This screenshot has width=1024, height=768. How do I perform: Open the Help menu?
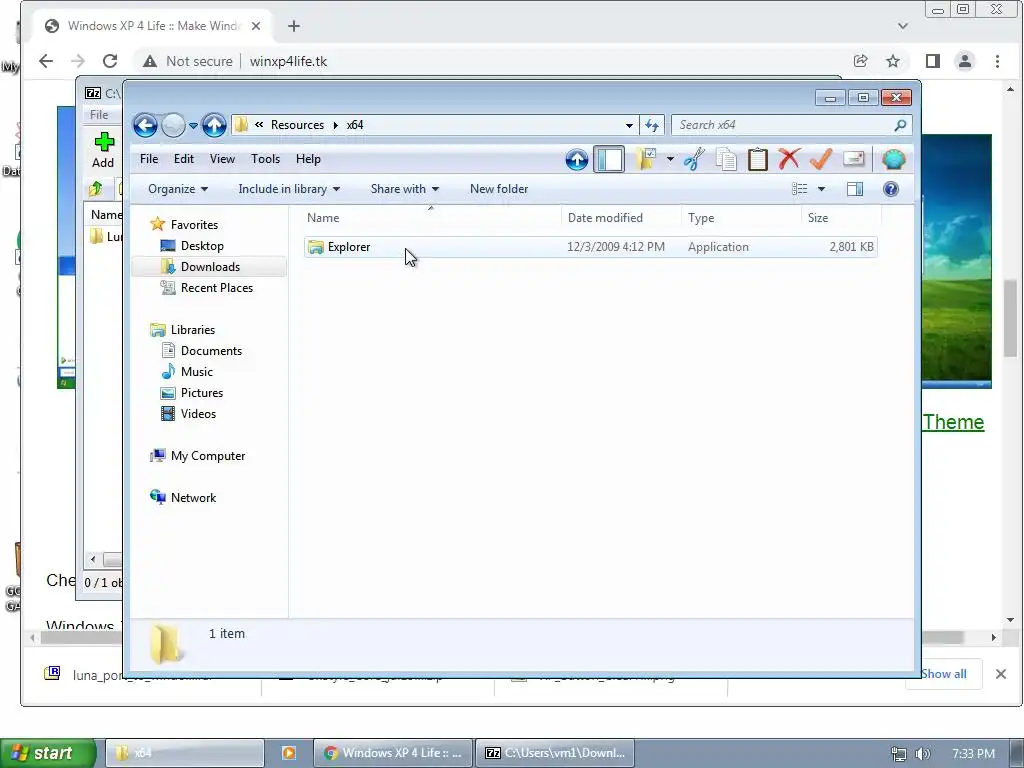pyautogui.click(x=308, y=159)
